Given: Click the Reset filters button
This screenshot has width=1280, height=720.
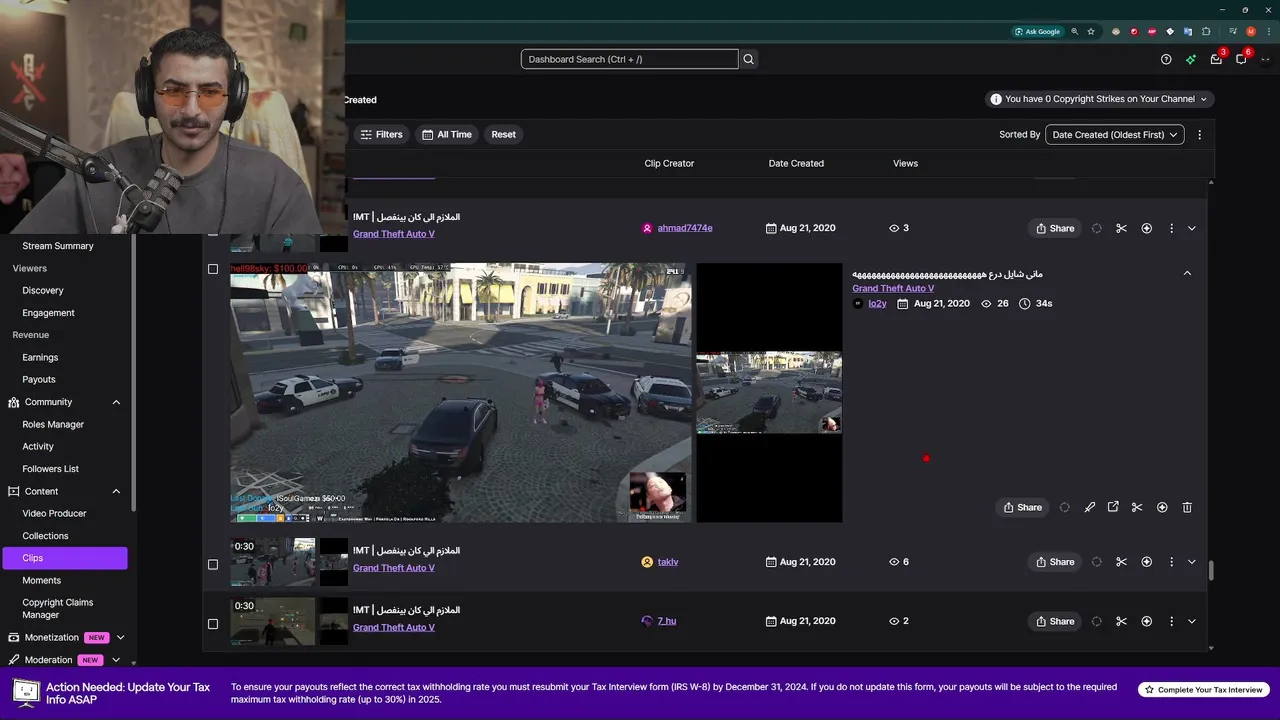Looking at the screenshot, I should pyautogui.click(x=504, y=134).
